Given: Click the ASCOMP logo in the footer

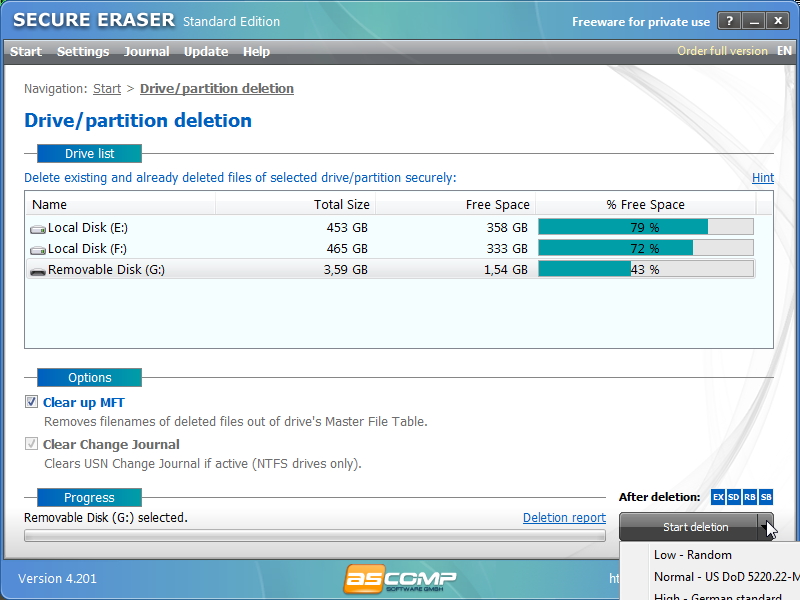Looking at the screenshot, I should point(400,579).
